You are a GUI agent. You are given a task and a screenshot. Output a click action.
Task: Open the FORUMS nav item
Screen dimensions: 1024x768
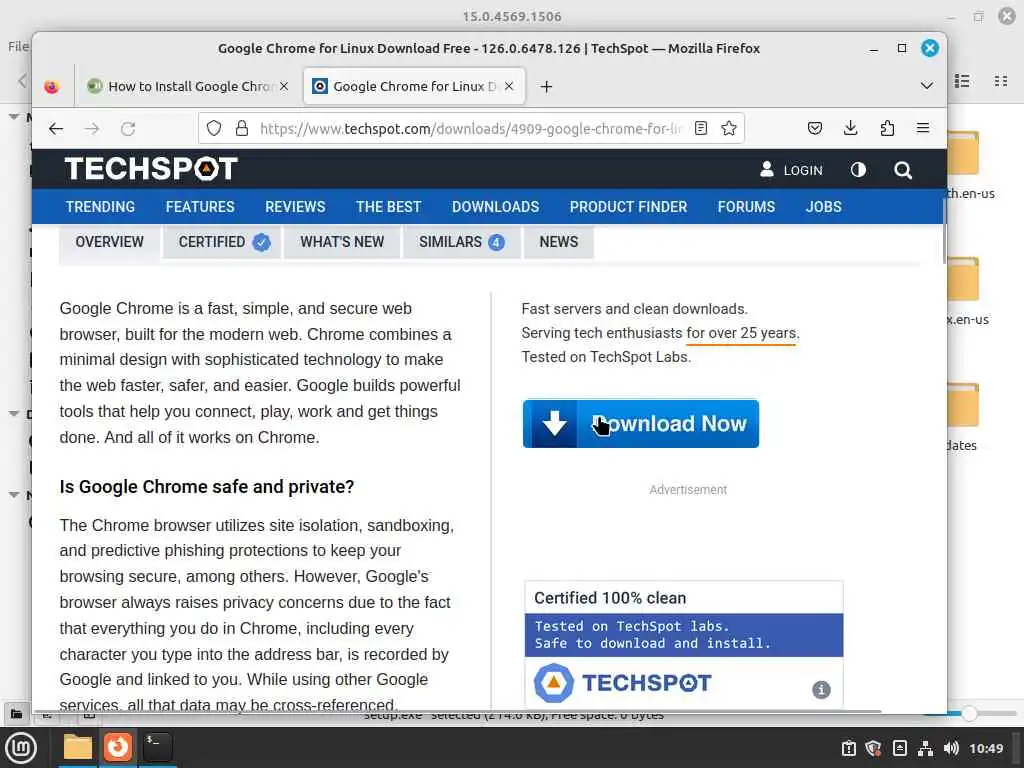(746, 206)
